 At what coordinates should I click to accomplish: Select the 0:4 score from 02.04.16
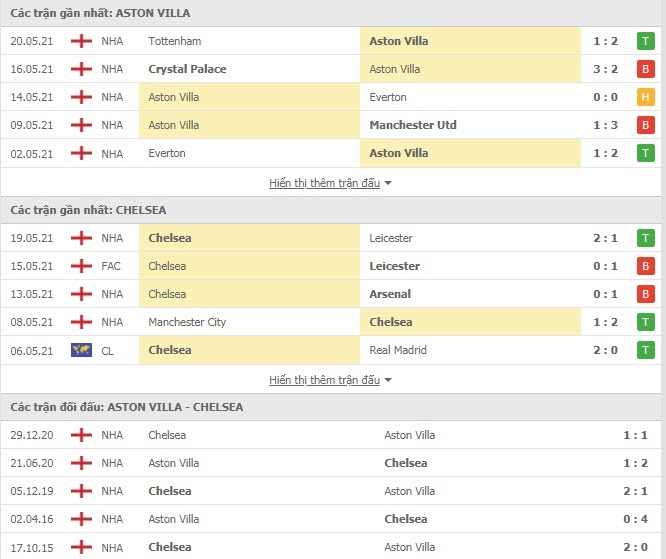635,519
